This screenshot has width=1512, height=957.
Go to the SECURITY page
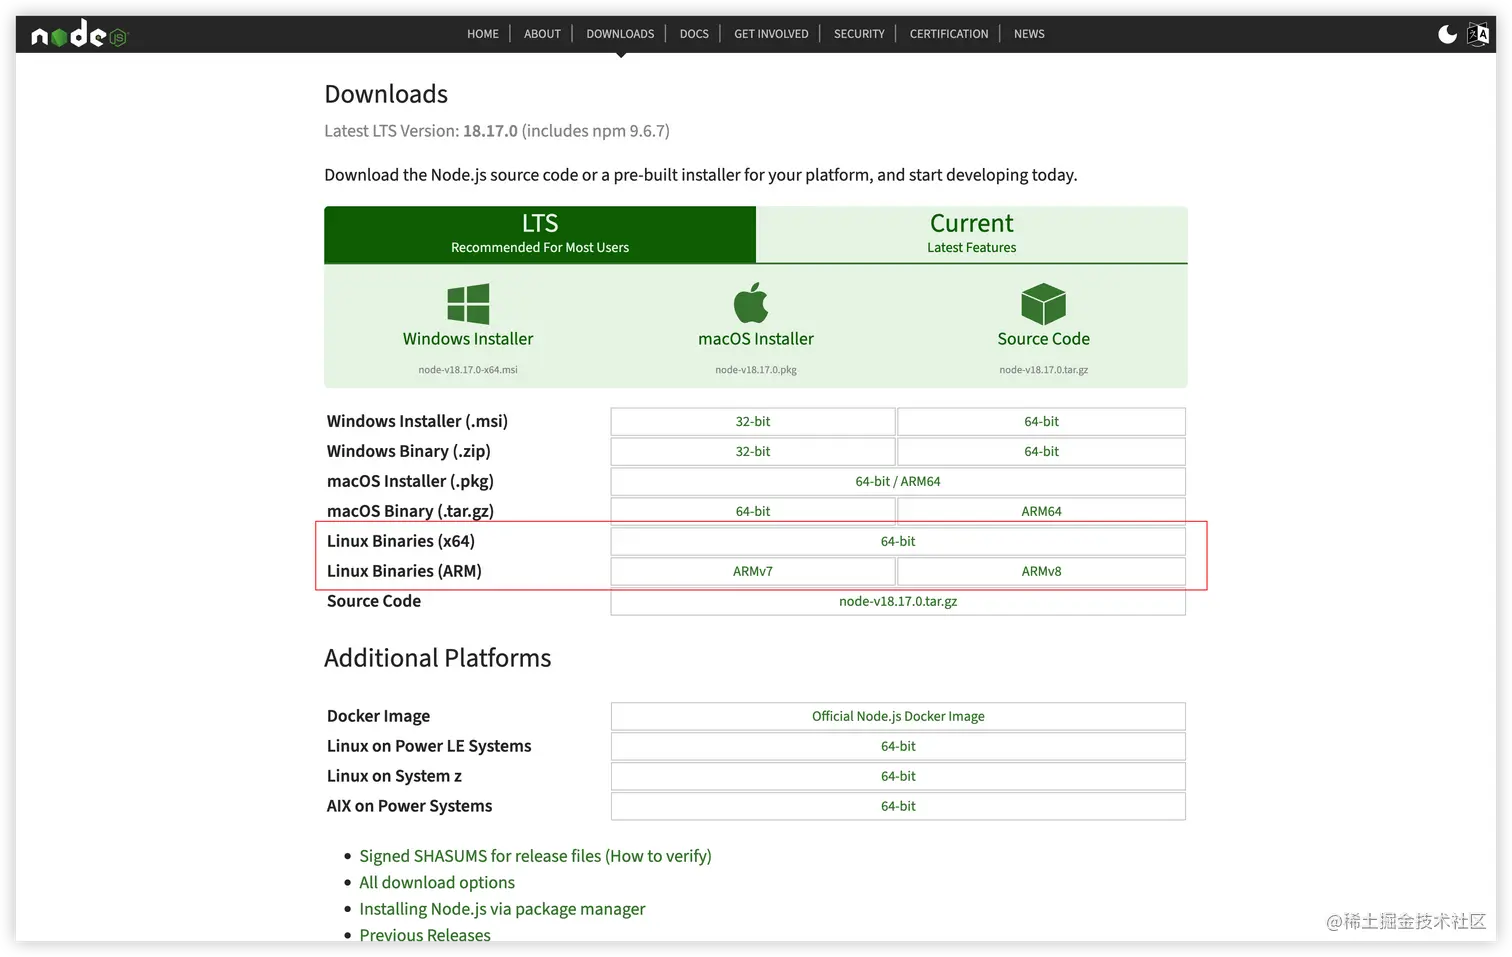point(859,34)
